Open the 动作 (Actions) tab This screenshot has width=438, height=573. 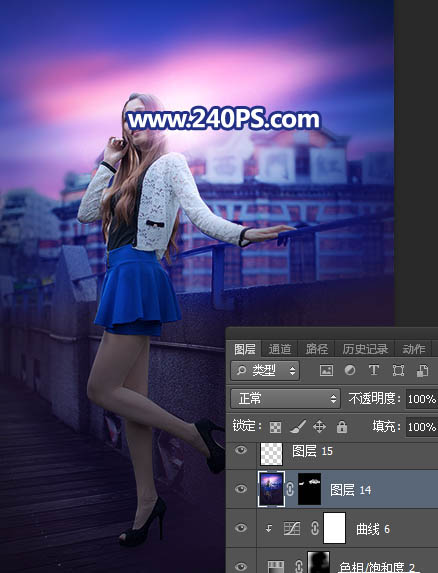pos(414,349)
